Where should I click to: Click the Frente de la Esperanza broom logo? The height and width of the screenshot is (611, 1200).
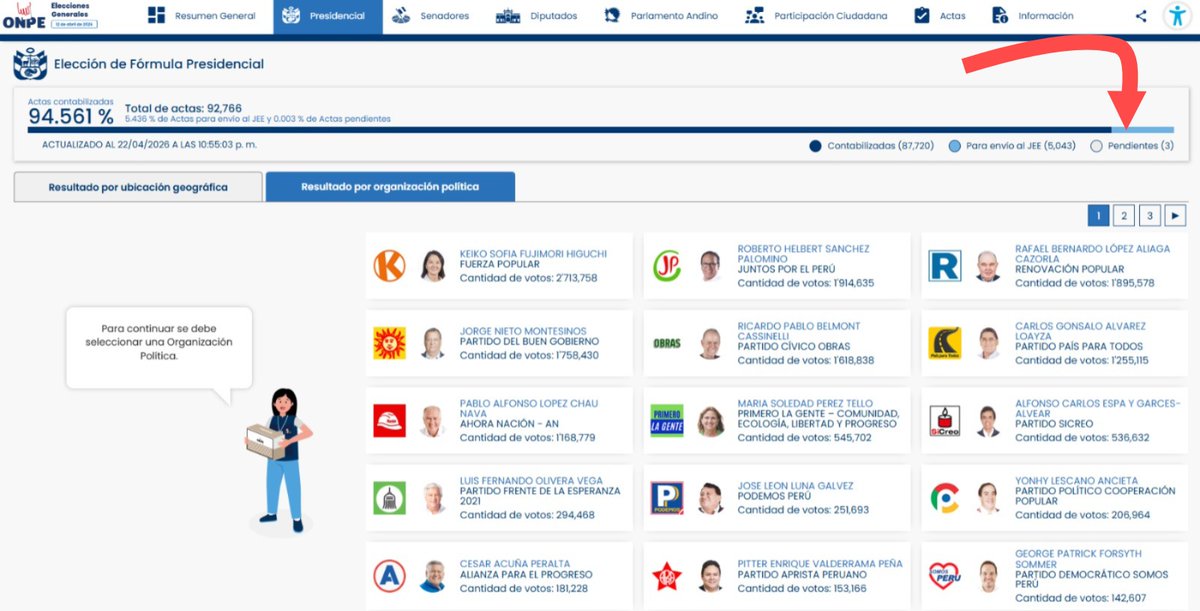(389, 498)
